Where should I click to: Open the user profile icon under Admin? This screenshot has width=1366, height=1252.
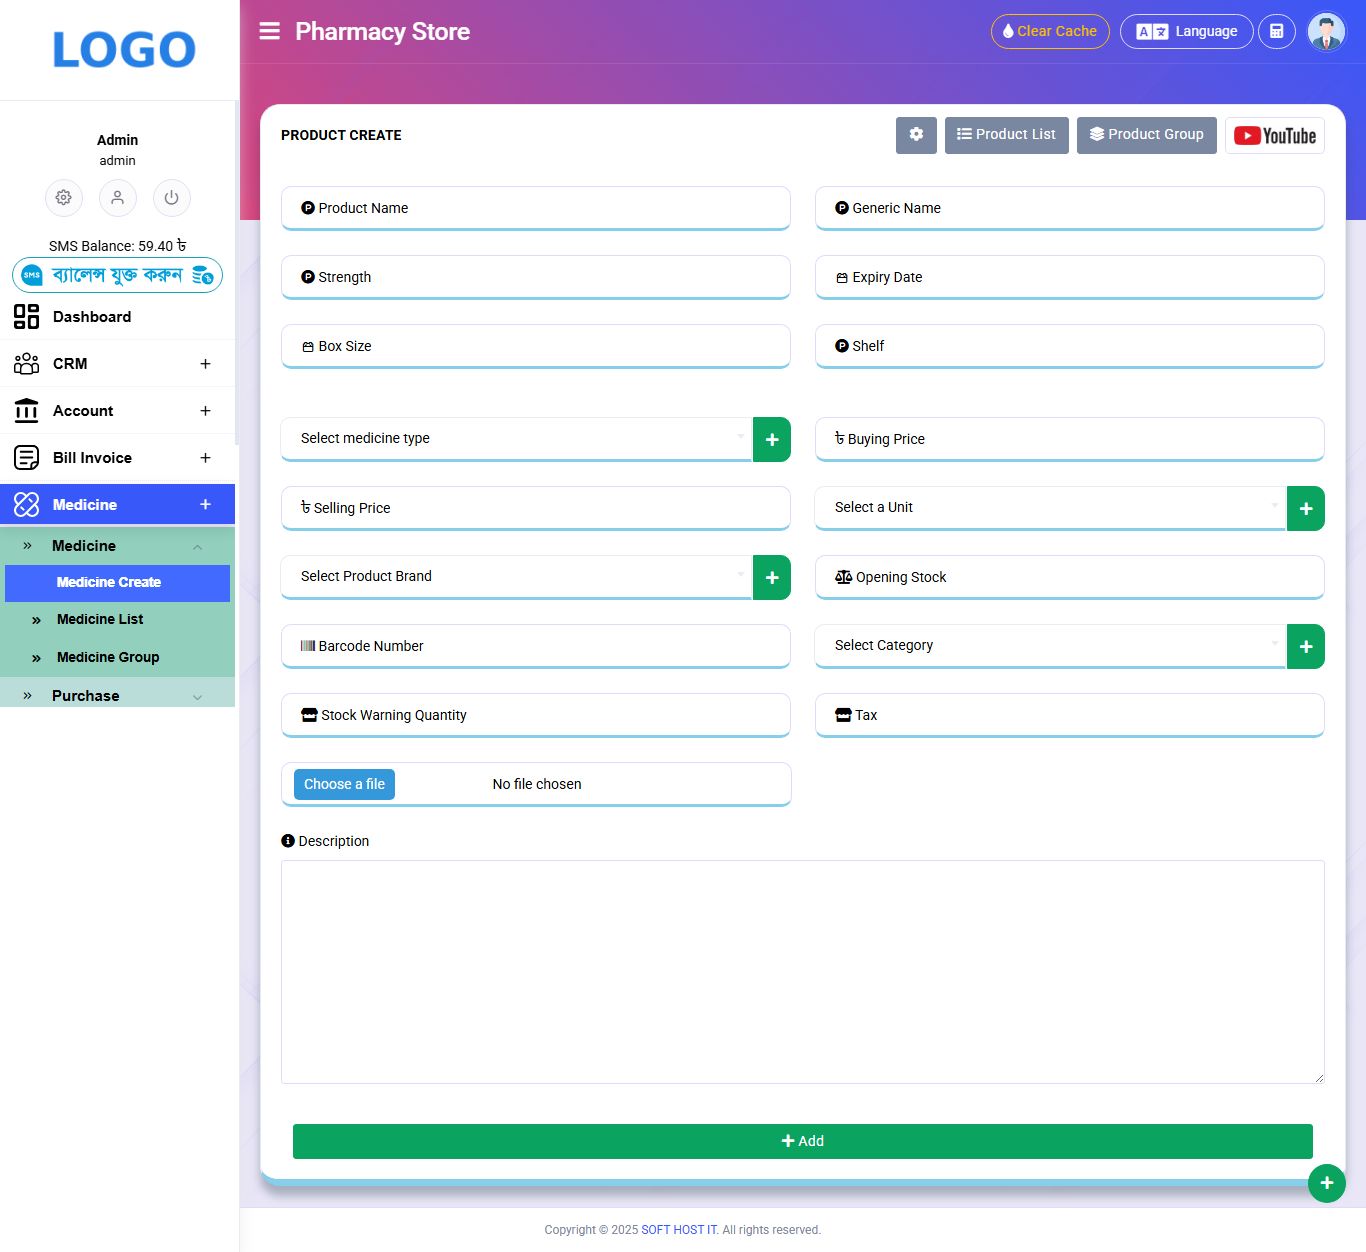point(118,198)
